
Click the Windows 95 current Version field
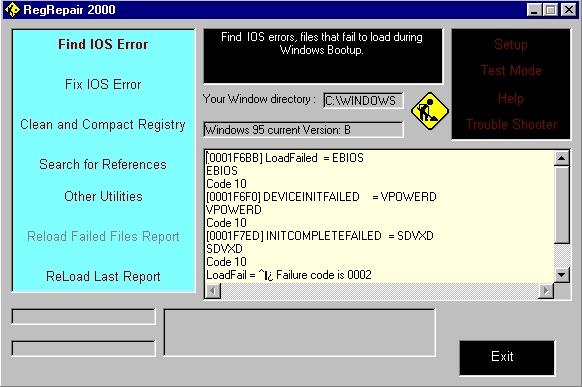(303, 130)
